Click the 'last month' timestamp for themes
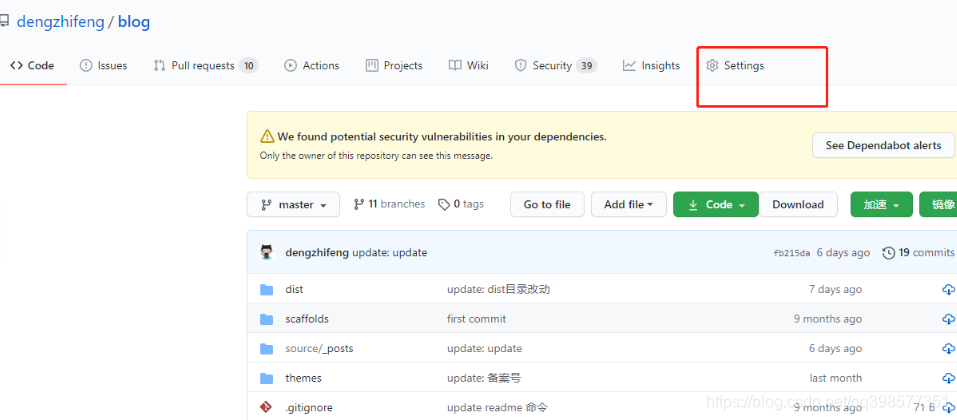Screen dimensions: 957x420 point(836,378)
